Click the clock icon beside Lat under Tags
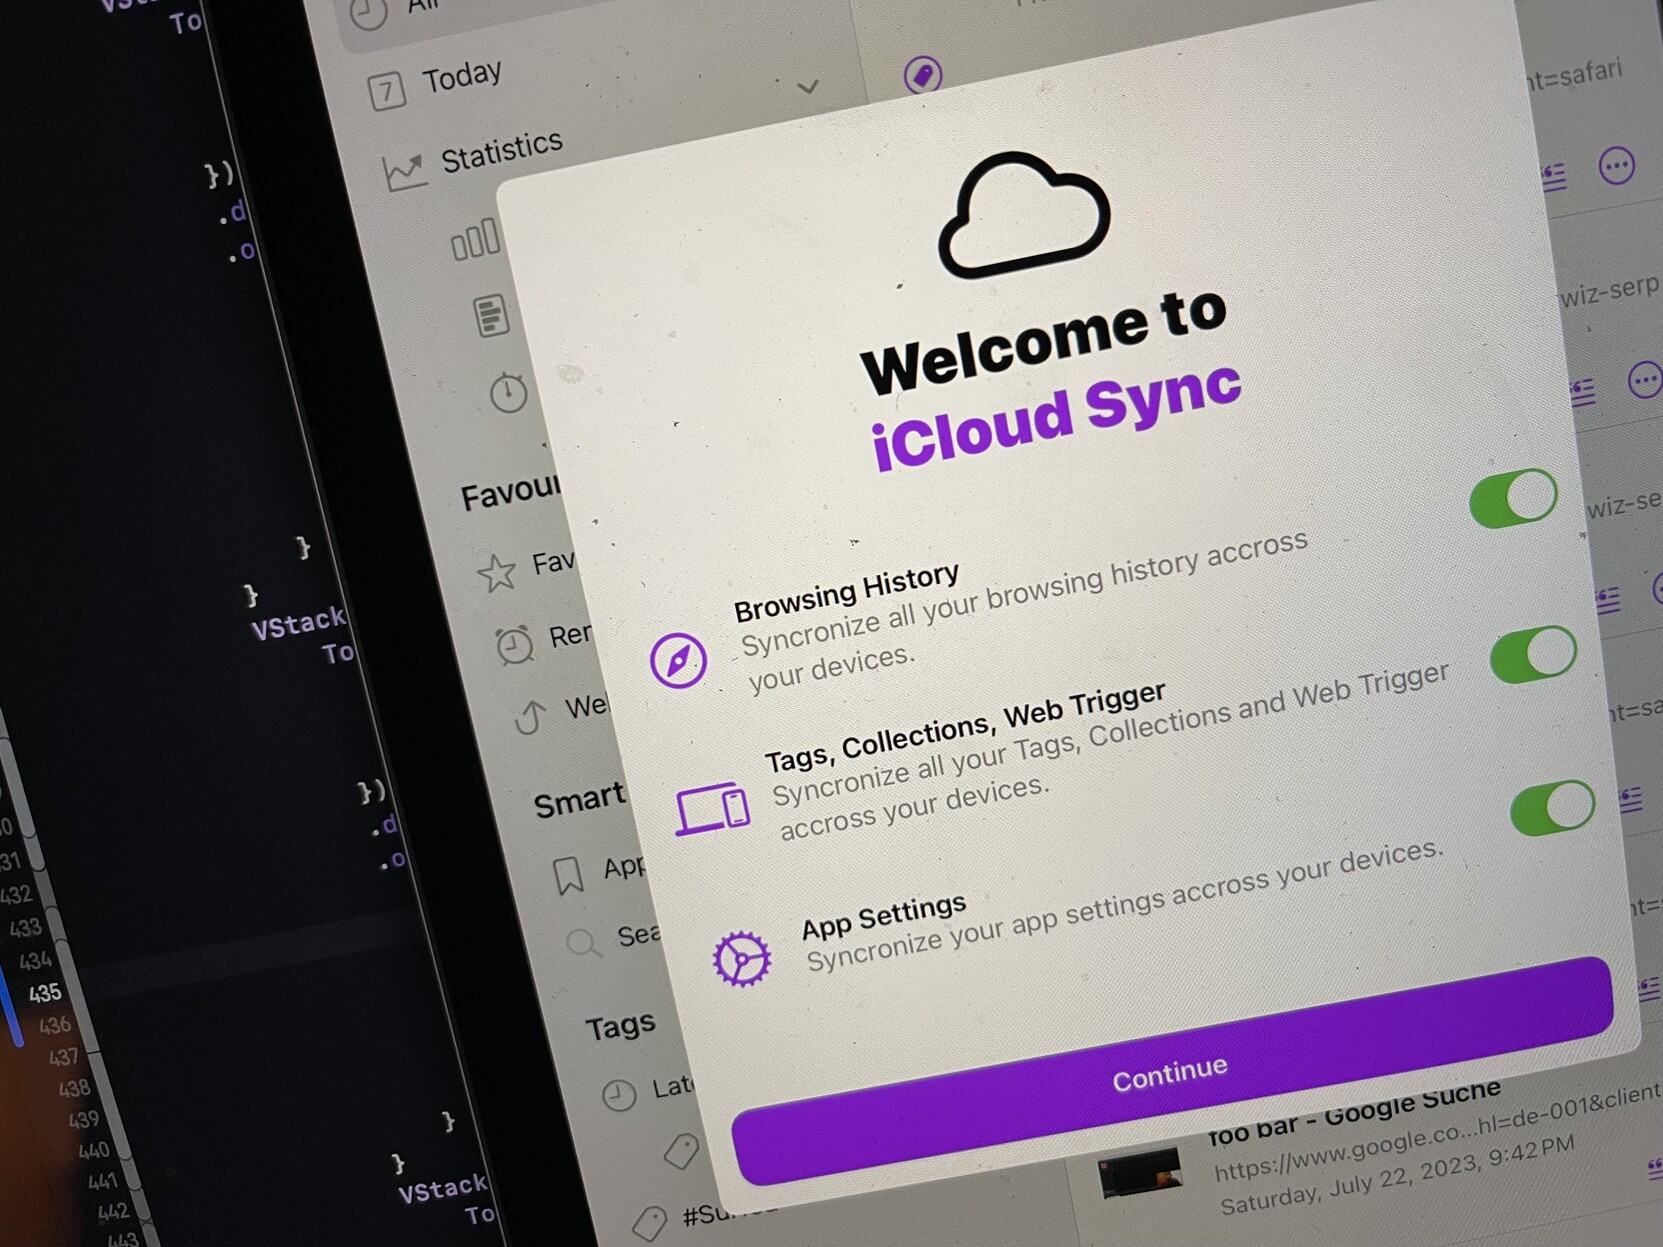 619,1096
